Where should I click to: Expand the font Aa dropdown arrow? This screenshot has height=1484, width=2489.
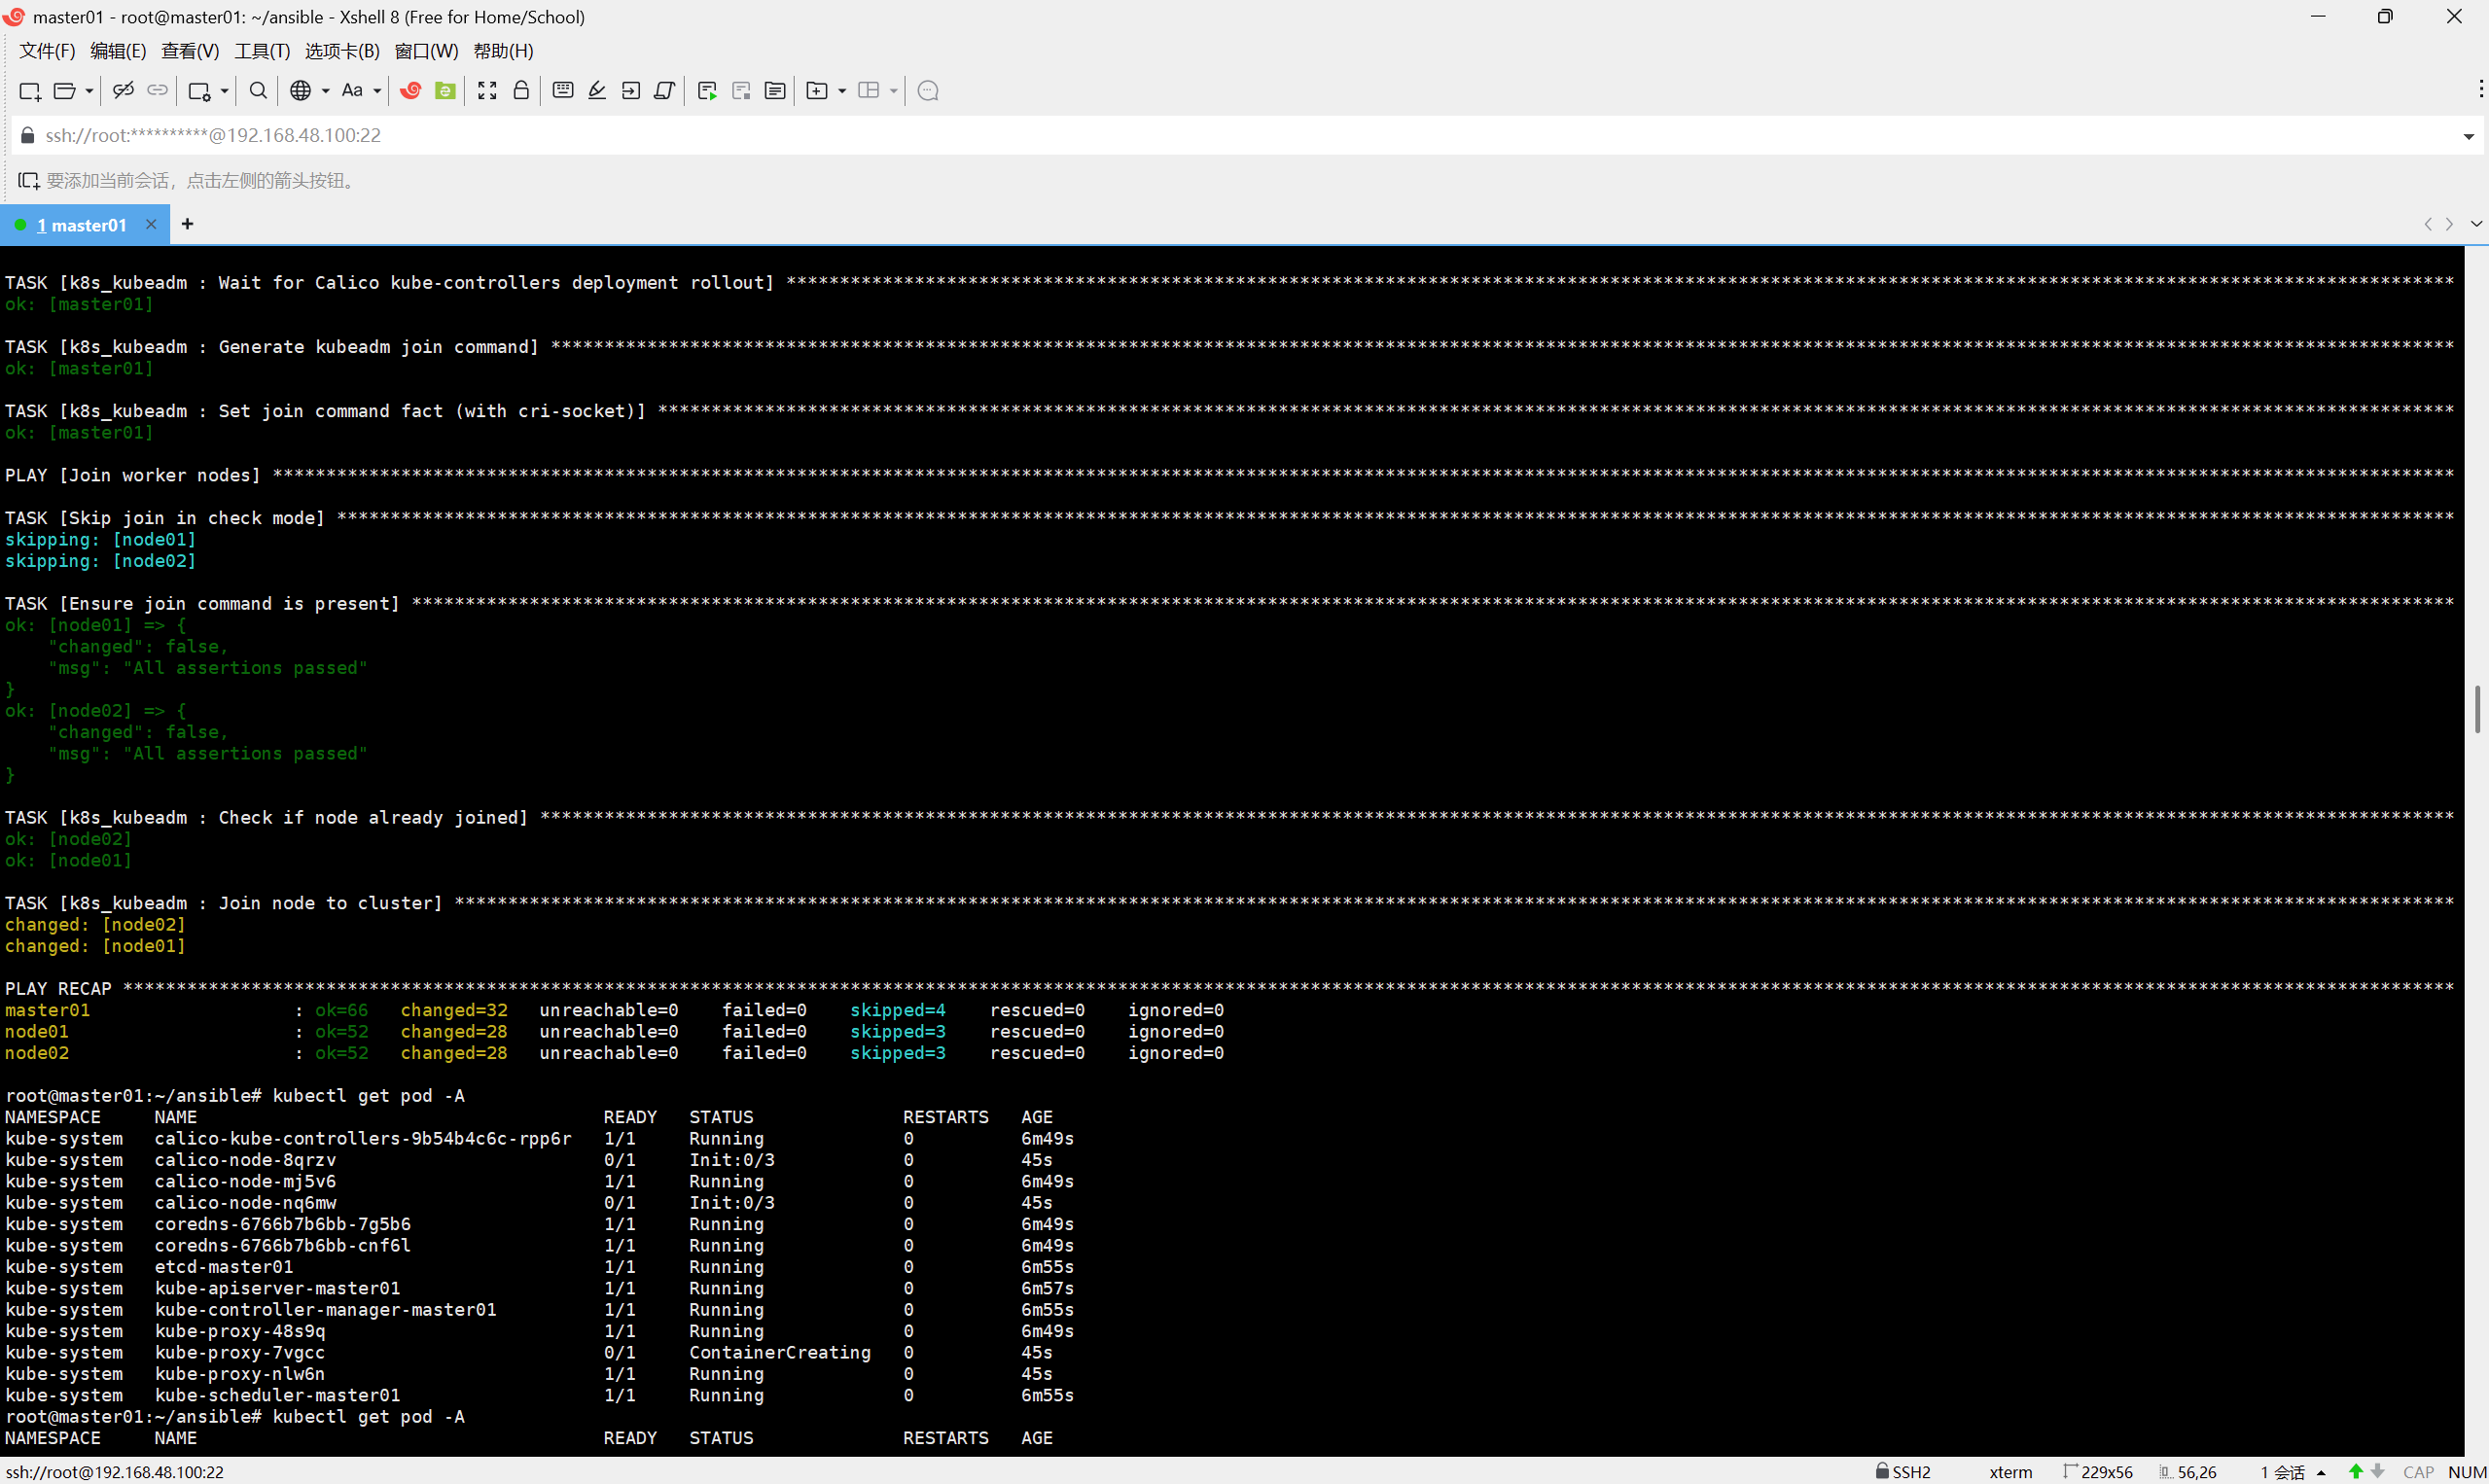[x=377, y=91]
